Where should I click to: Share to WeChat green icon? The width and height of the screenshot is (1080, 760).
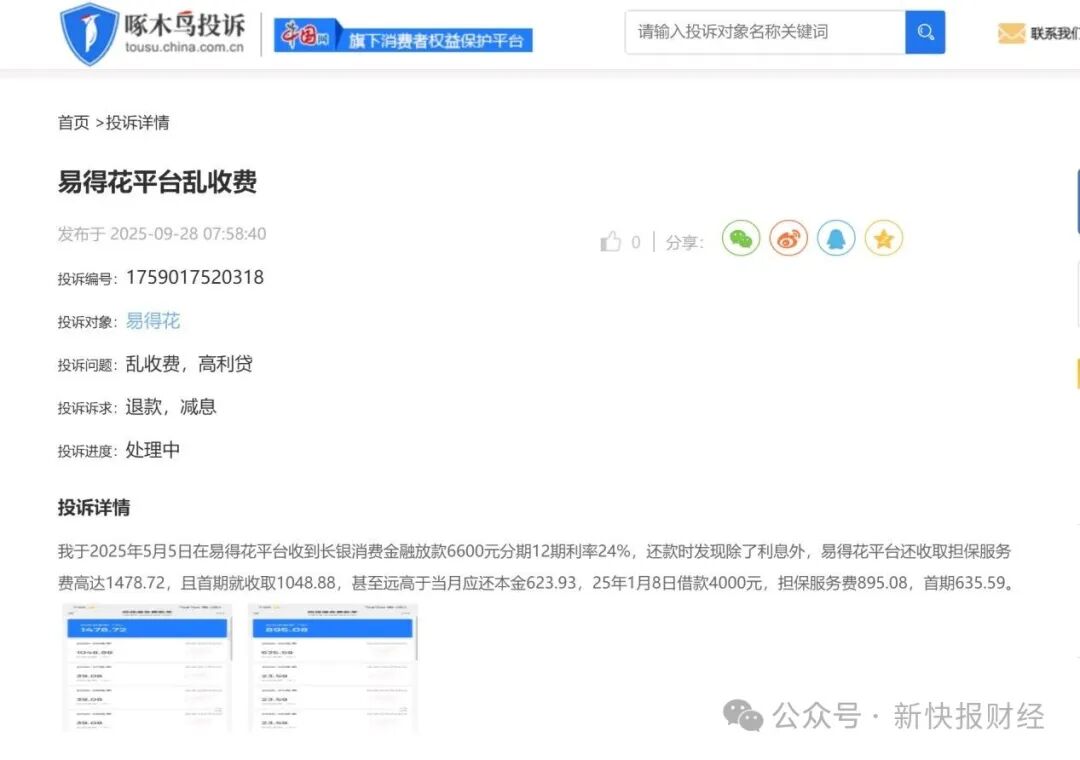click(740, 238)
